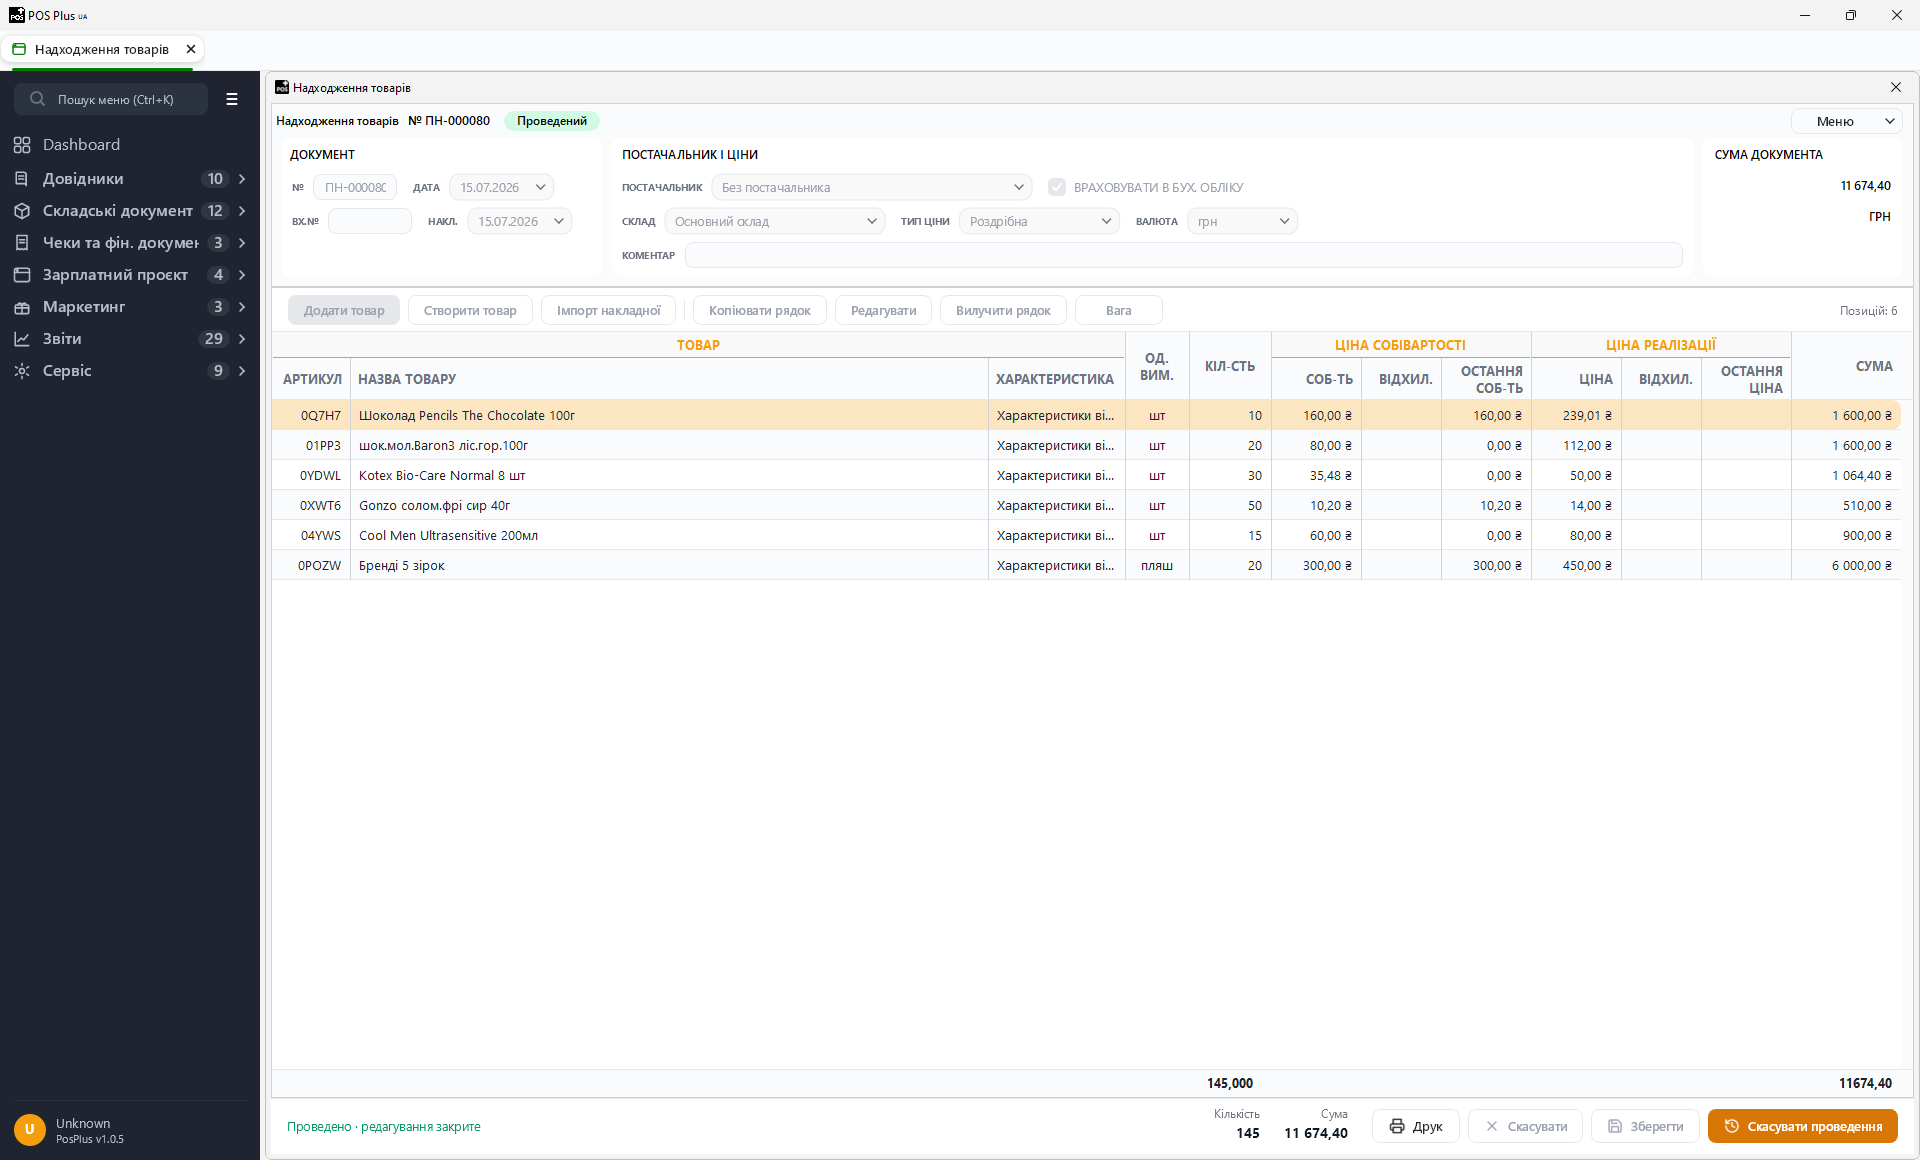The image size is (1920, 1160).
Task: Click the Чеки та фін. документи icon
Action: (22, 243)
